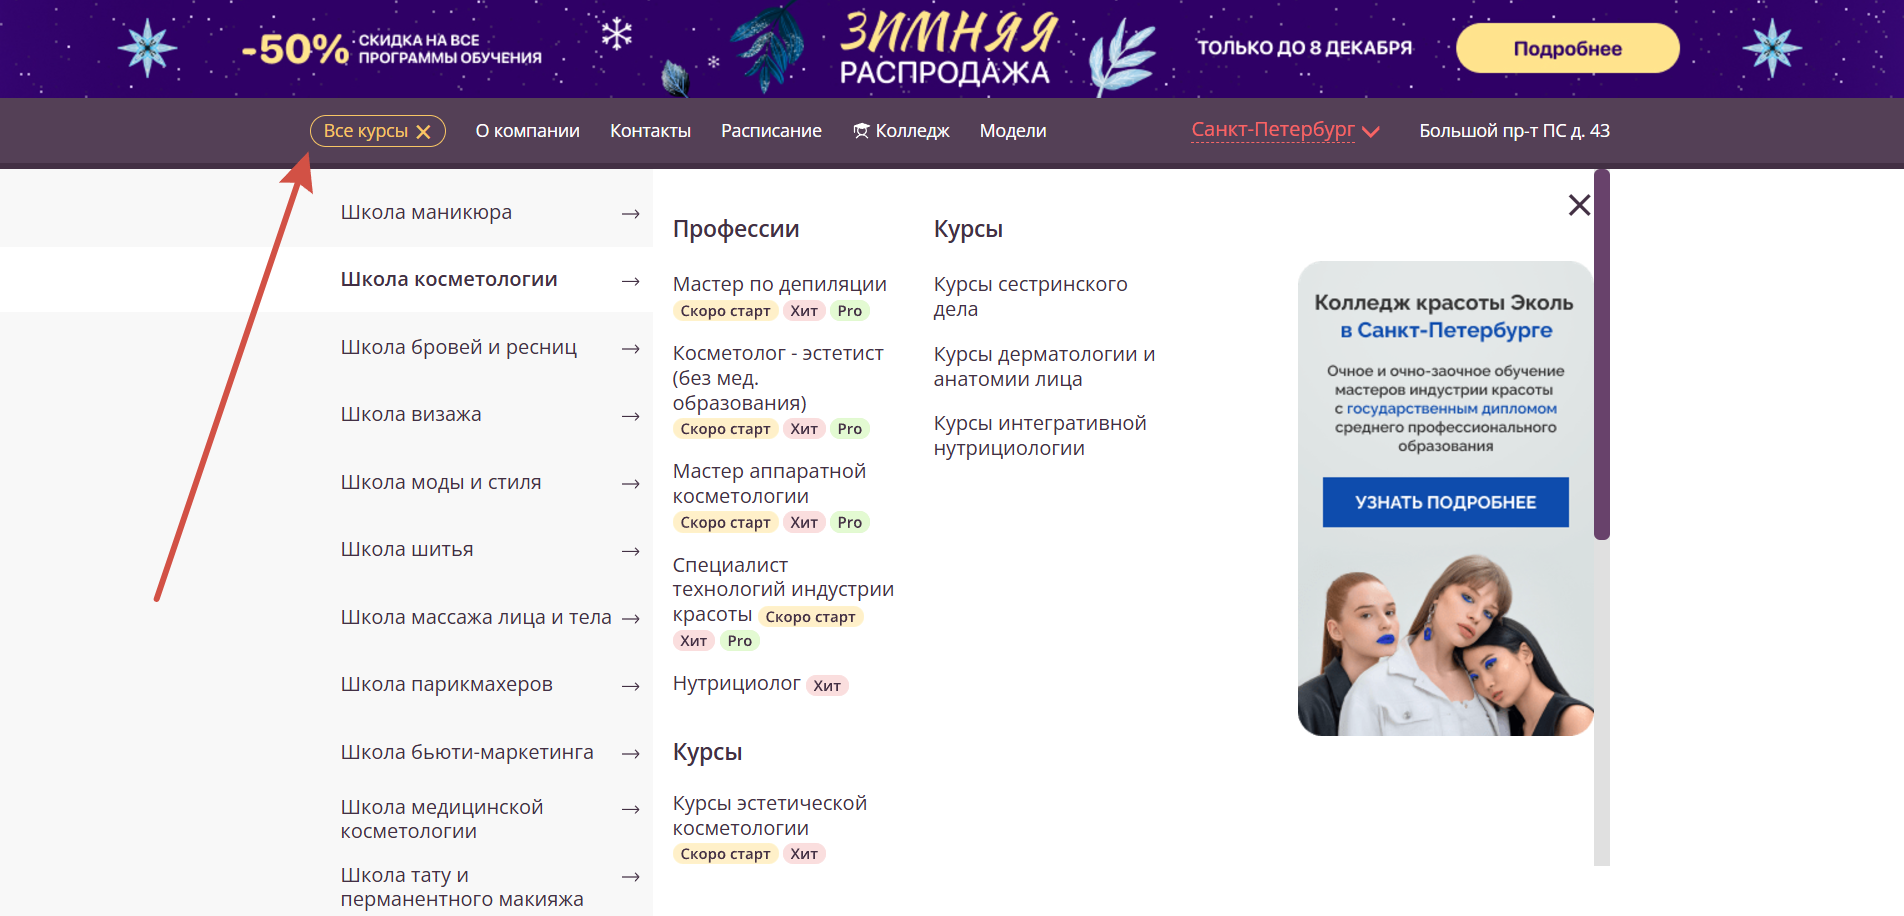Open Специалист технологий индустрии красоты link
1904x916 pixels.
[x=783, y=590]
